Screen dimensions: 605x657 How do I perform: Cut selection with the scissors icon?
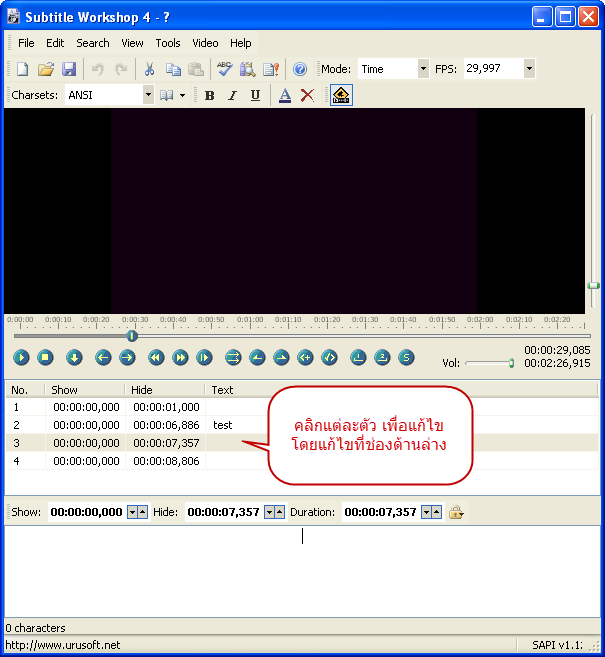[150, 69]
